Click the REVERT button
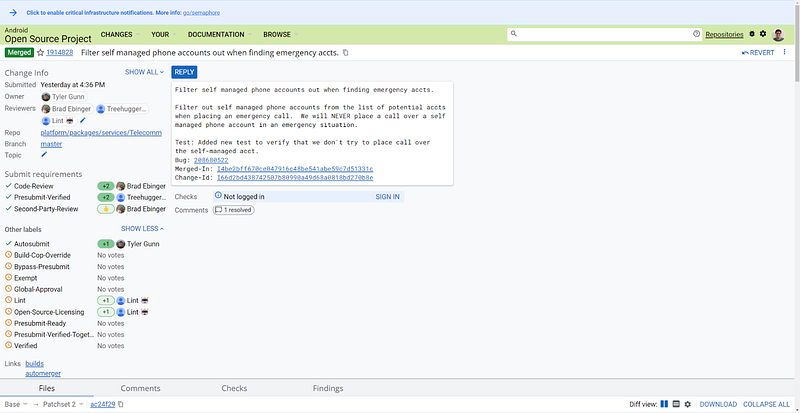 [x=758, y=53]
